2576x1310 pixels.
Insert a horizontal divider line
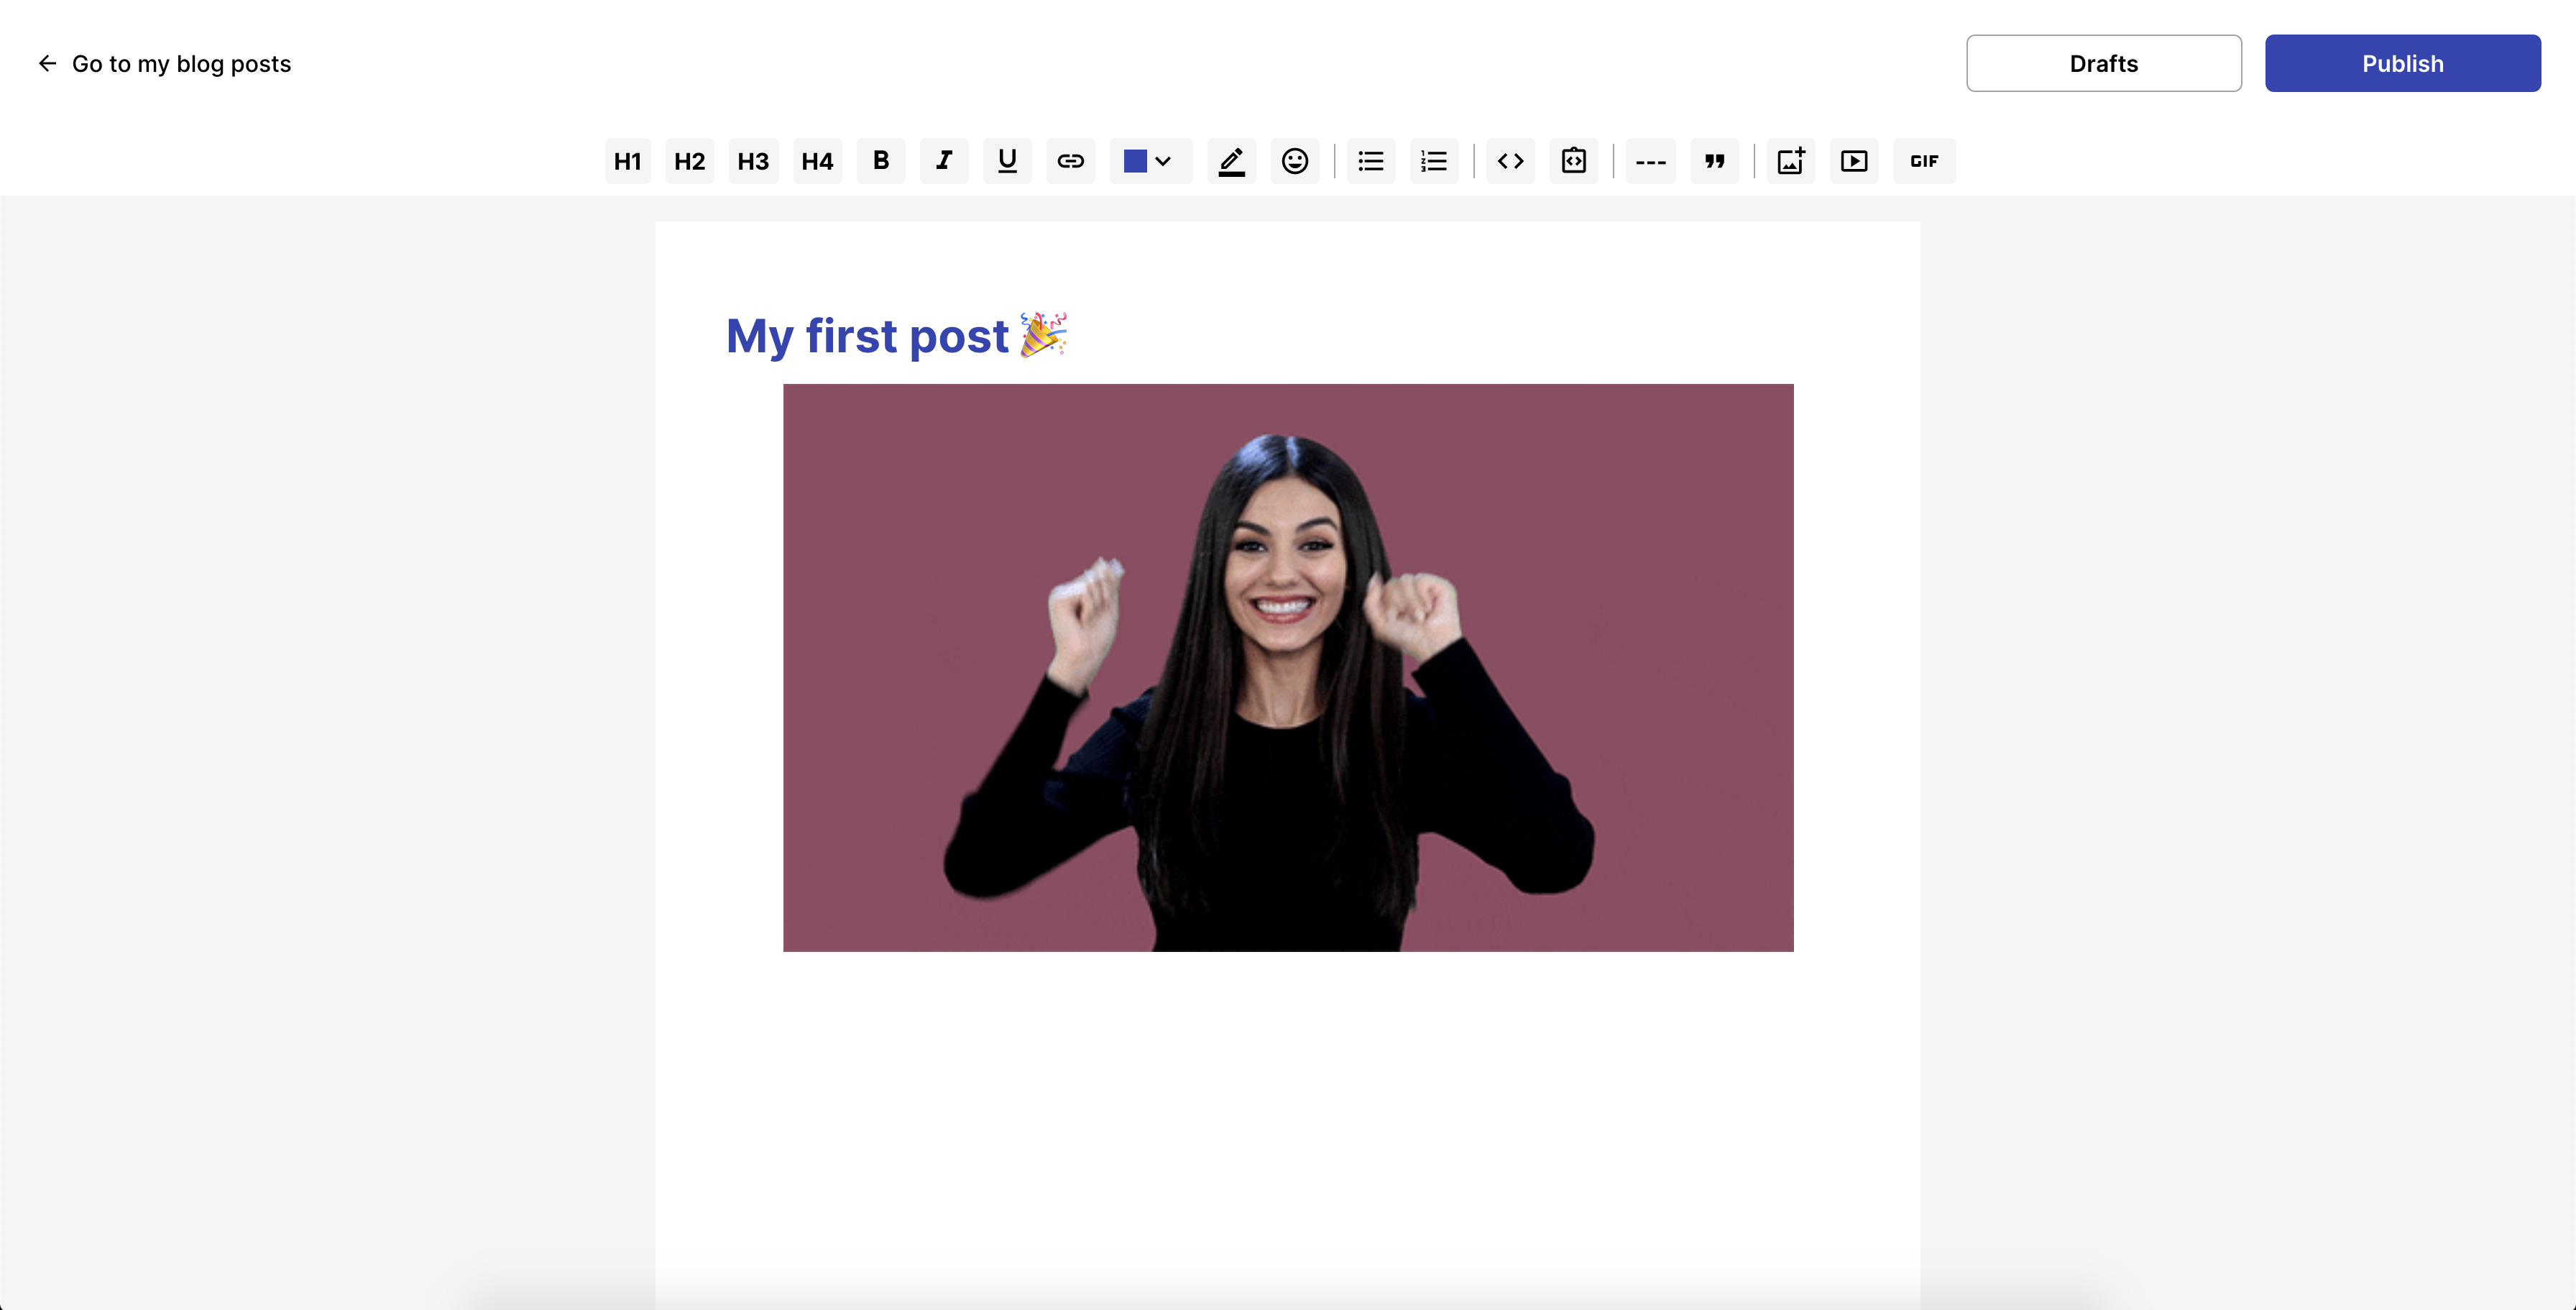pos(1650,161)
